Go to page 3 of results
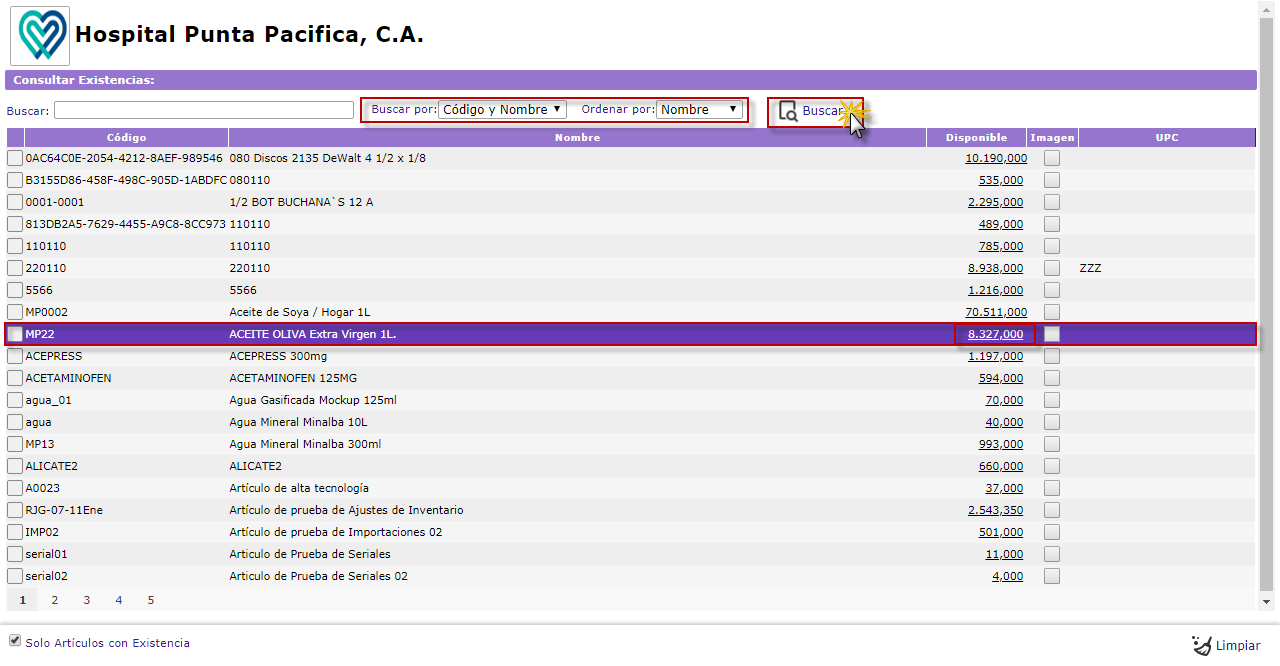 pyautogui.click(x=87, y=600)
